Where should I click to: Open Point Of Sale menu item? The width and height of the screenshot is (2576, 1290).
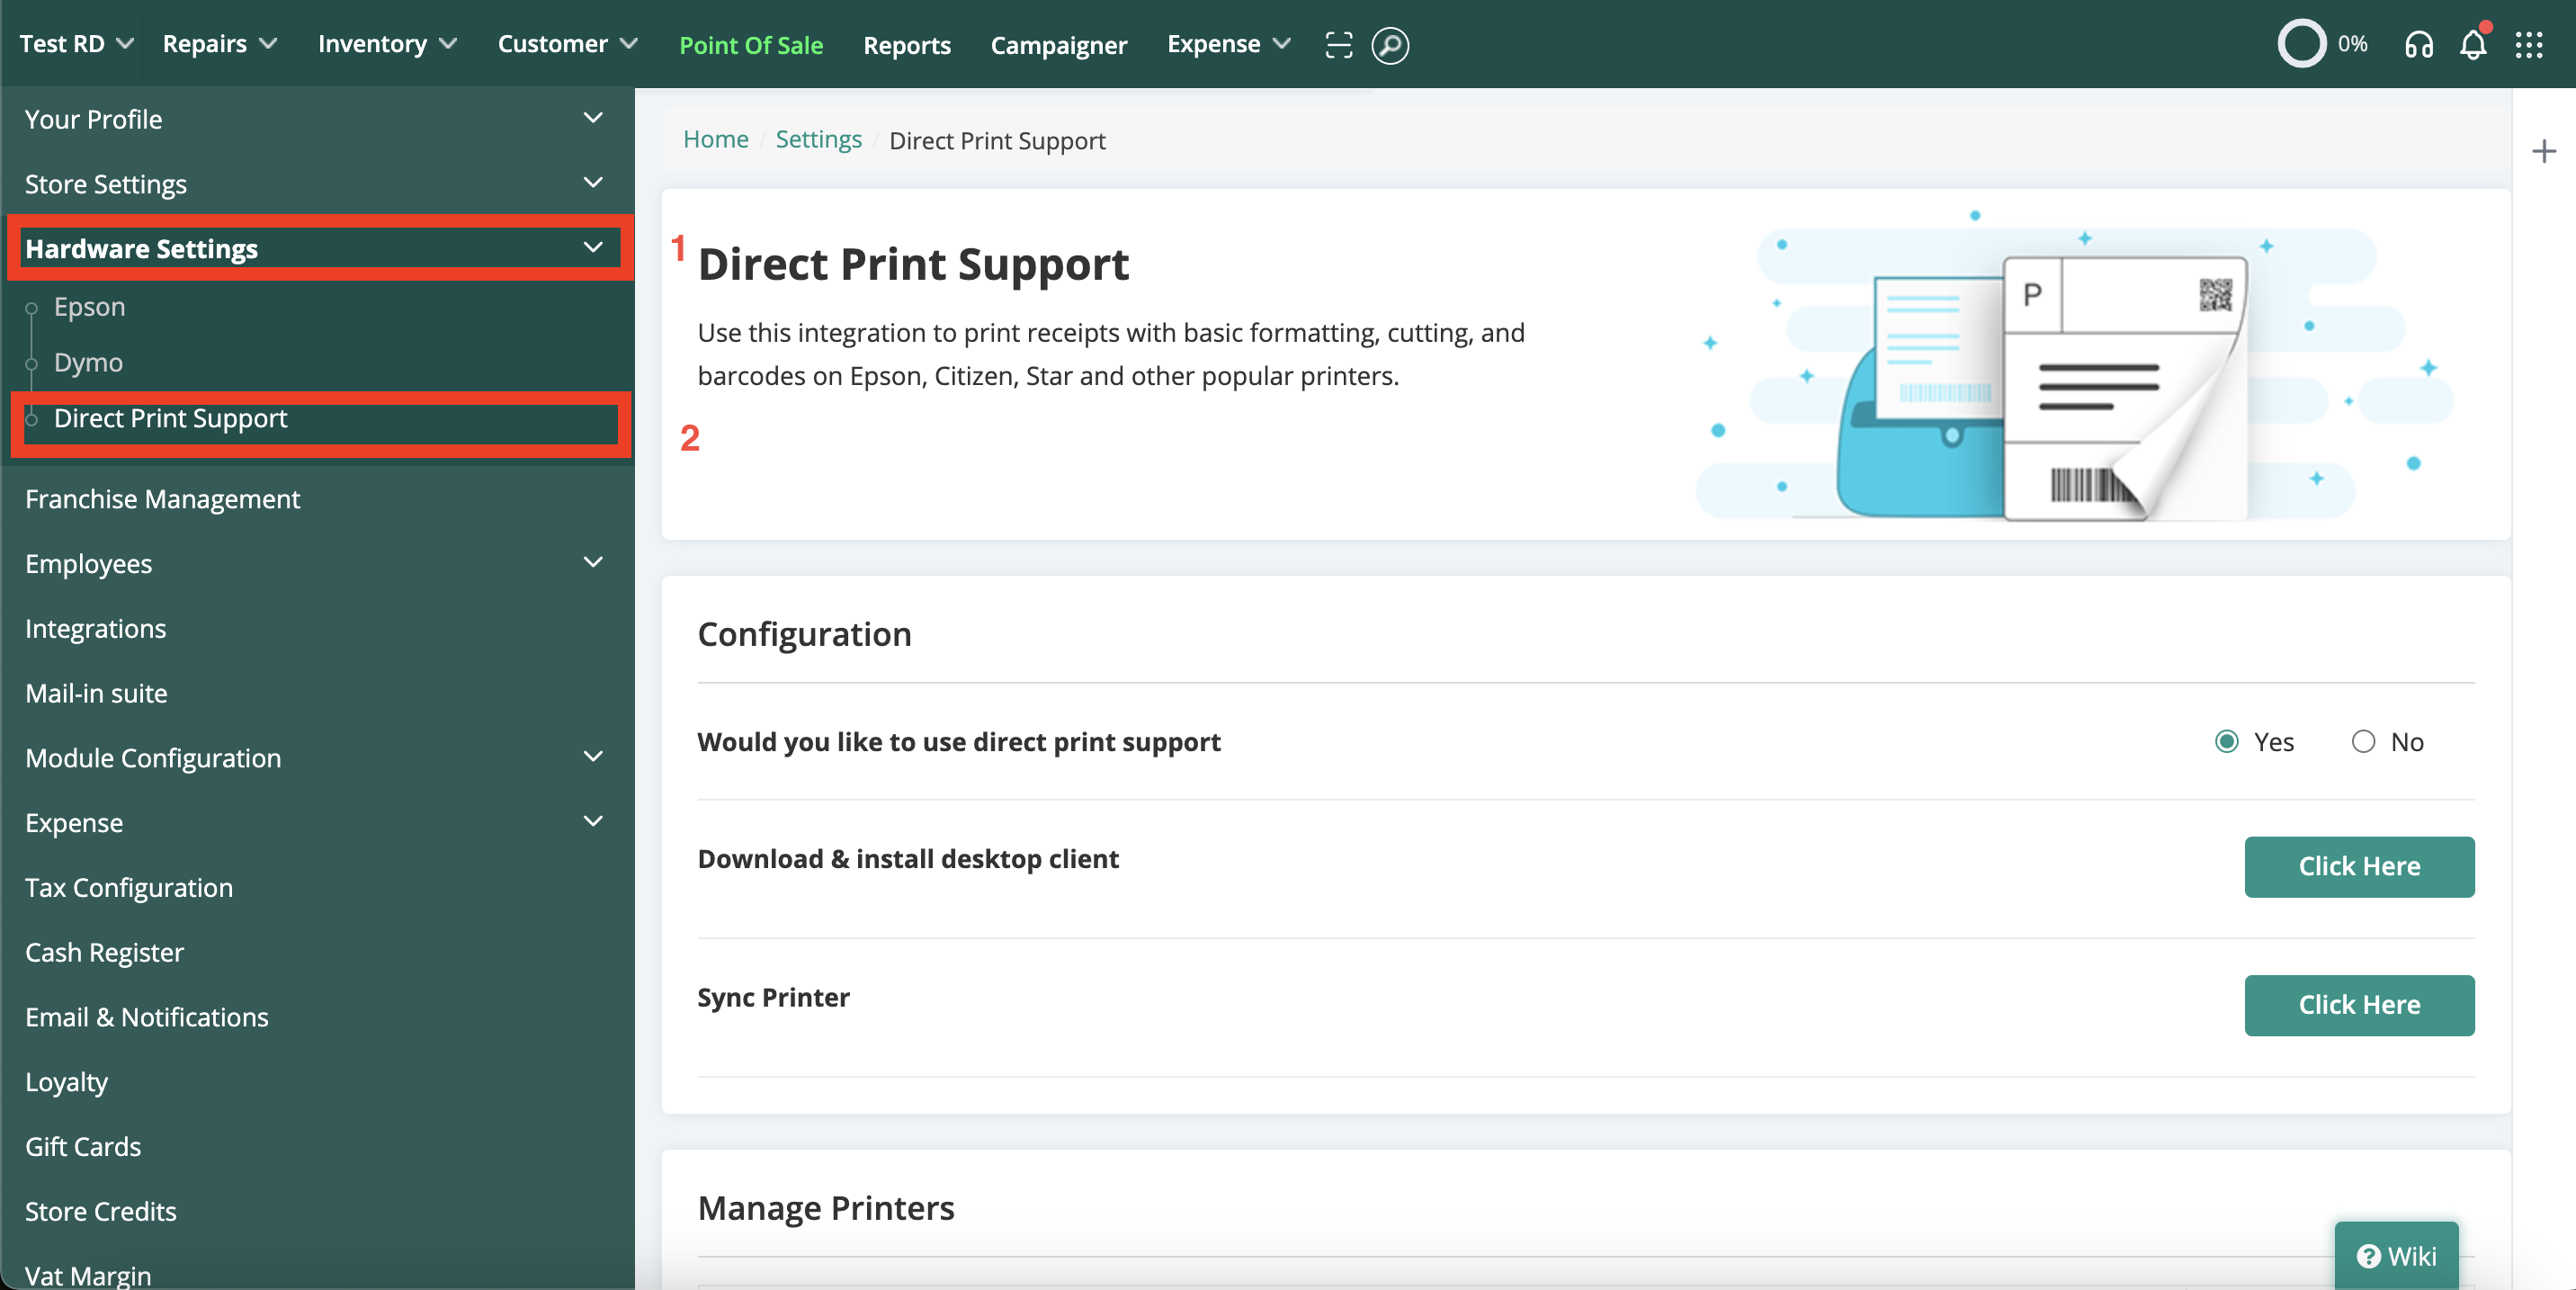pos(750,45)
